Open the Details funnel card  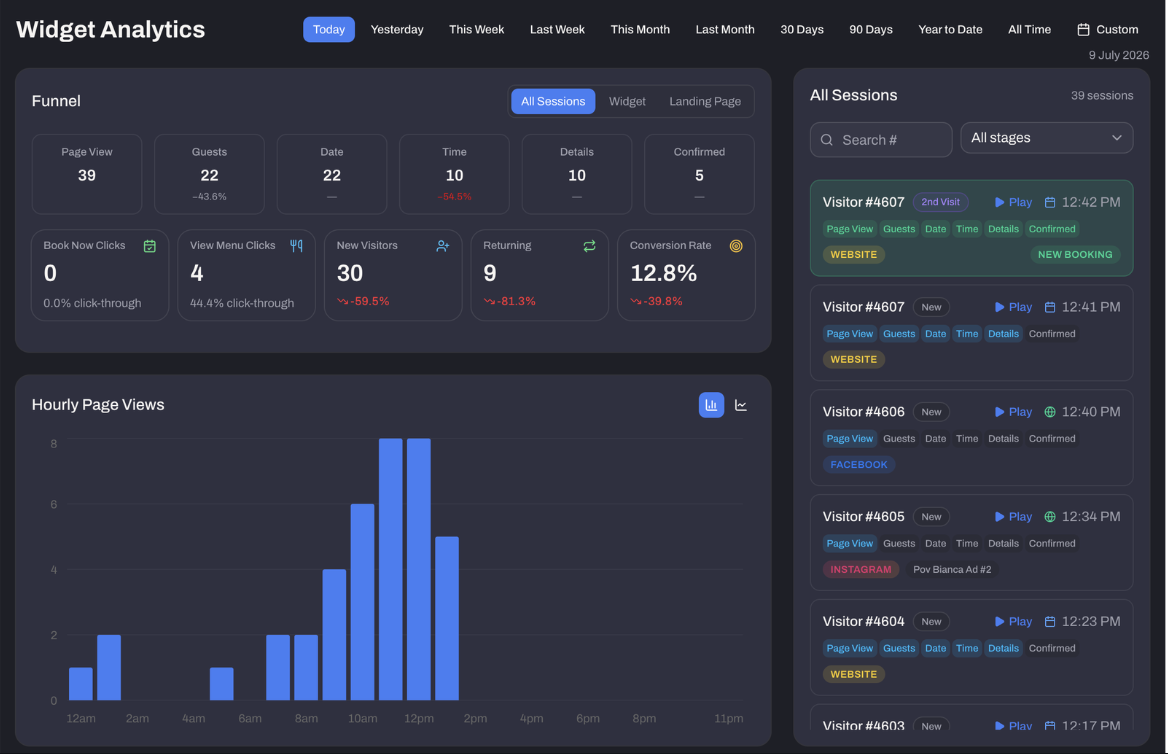pos(577,174)
